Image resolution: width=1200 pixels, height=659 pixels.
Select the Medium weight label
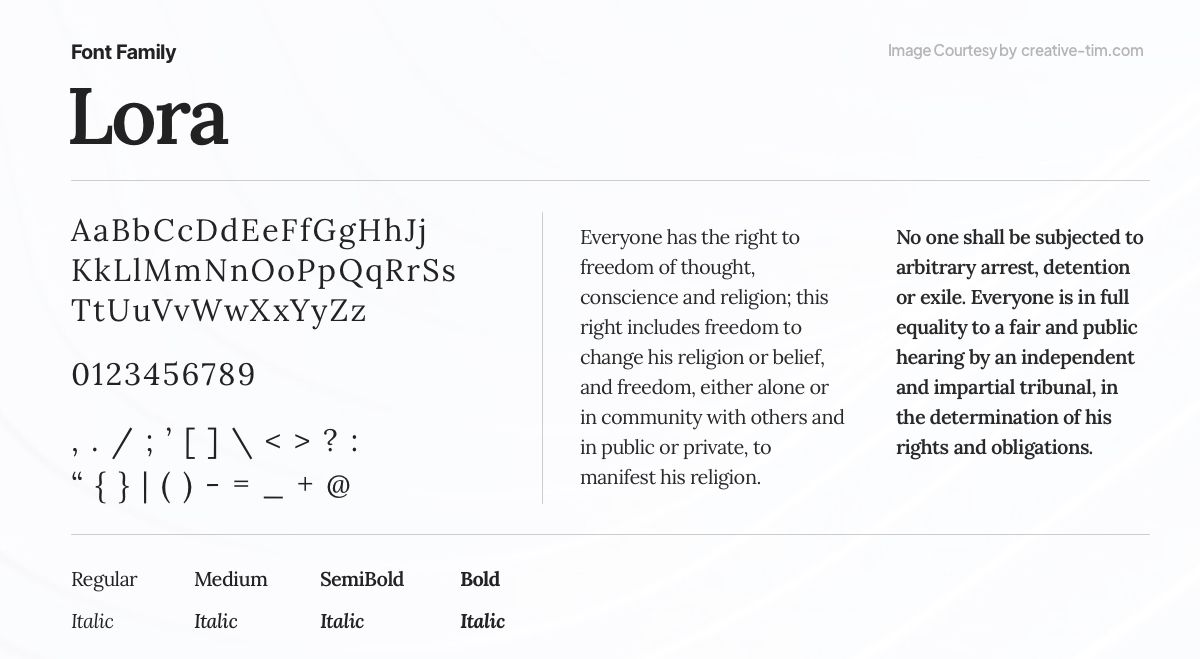pyautogui.click(x=231, y=579)
